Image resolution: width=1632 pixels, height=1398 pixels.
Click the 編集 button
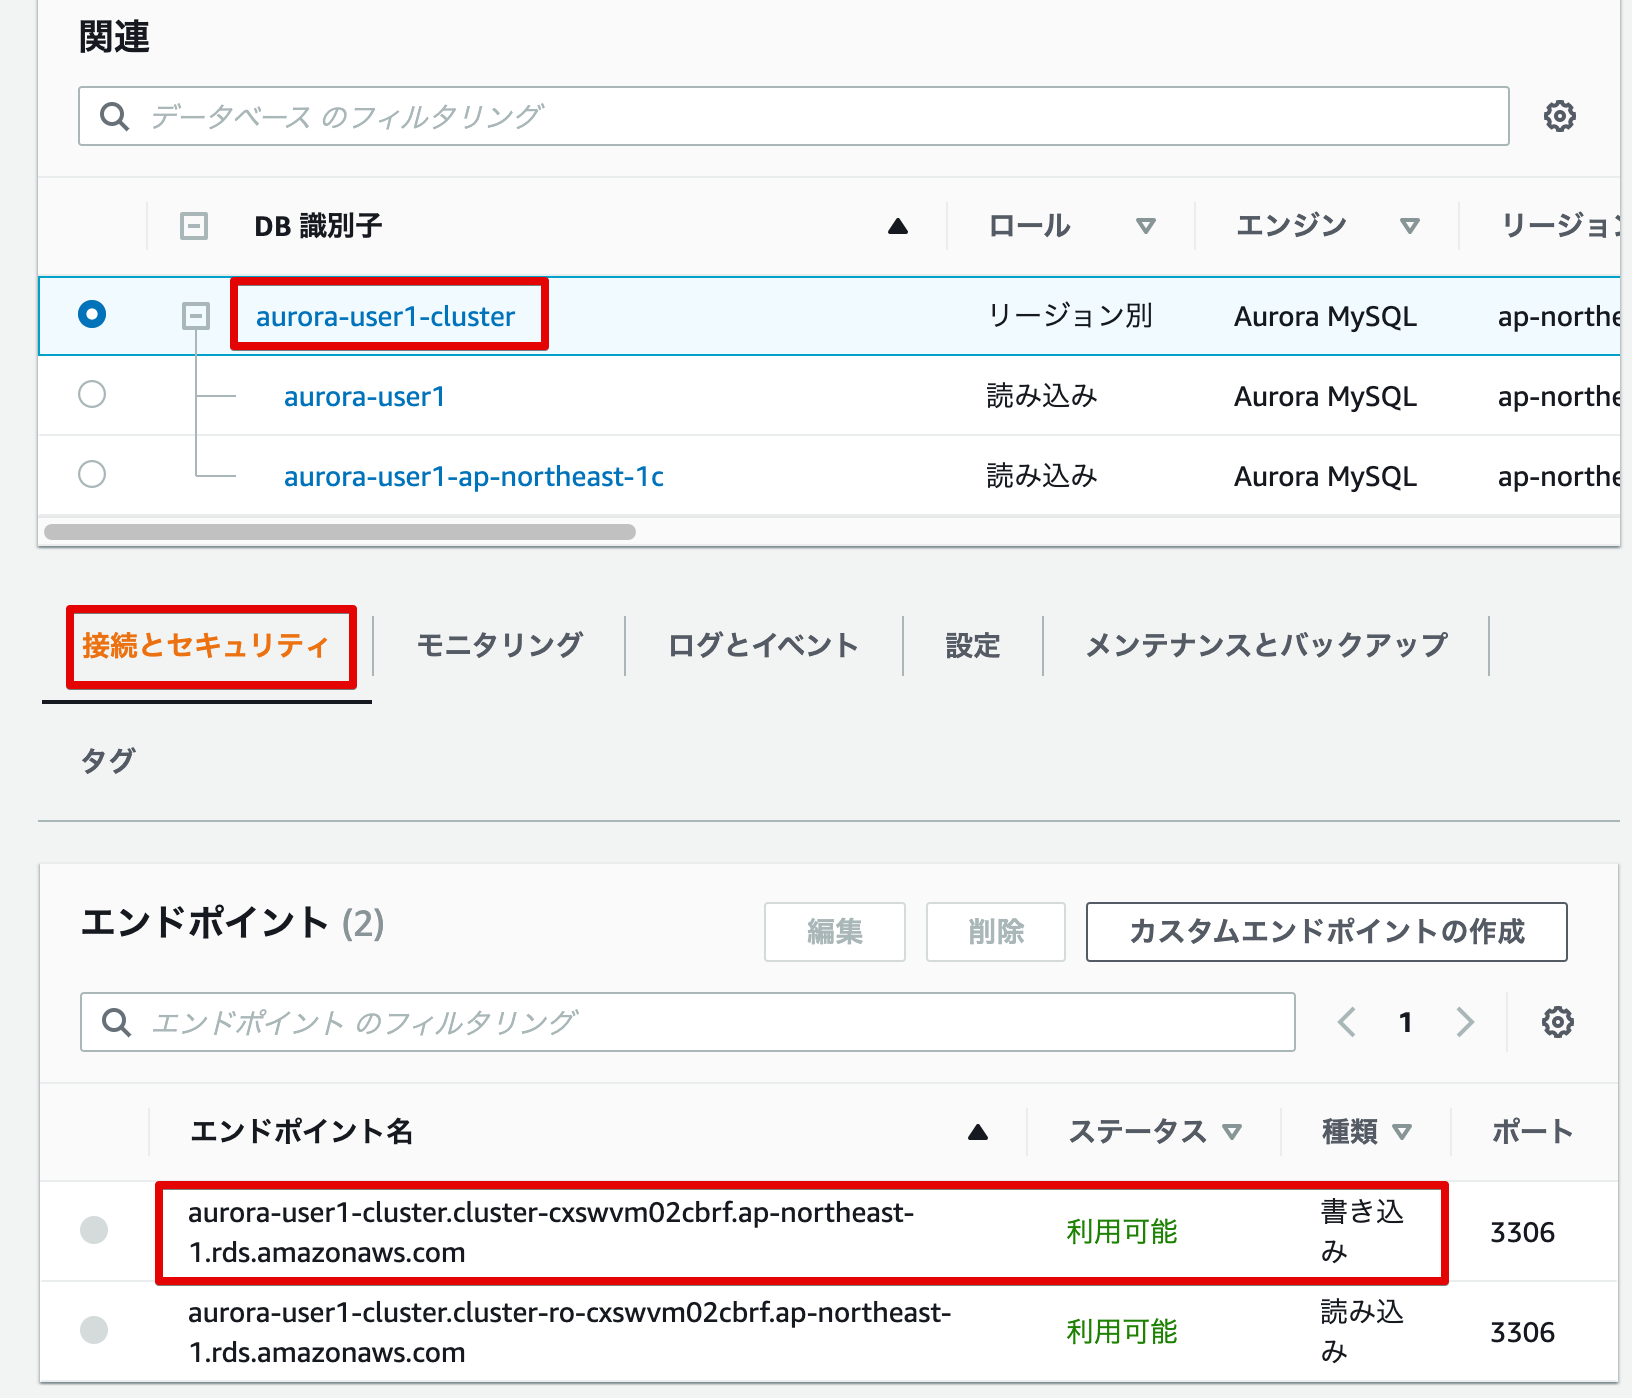(835, 932)
